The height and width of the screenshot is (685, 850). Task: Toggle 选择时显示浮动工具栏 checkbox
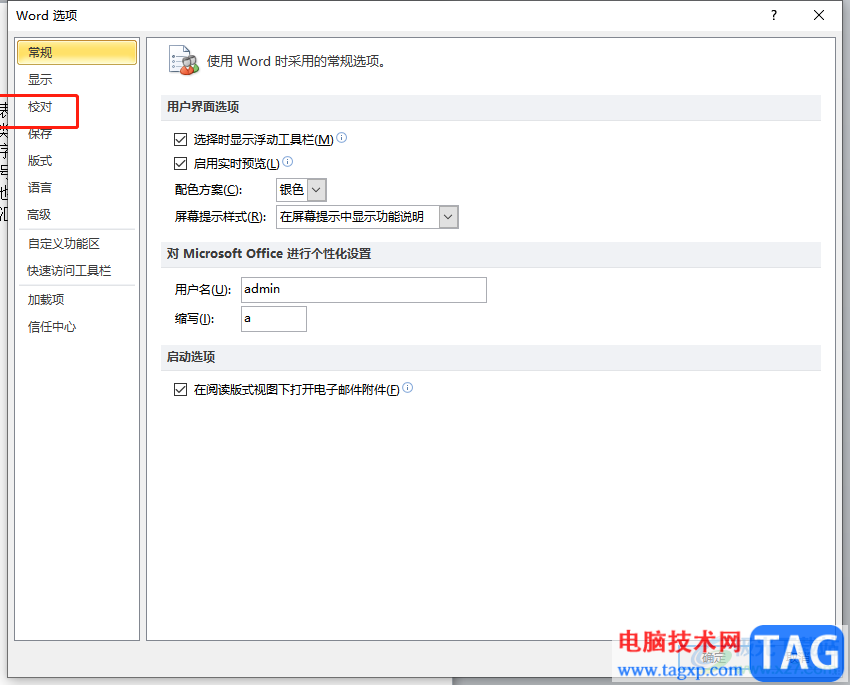click(181, 140)
